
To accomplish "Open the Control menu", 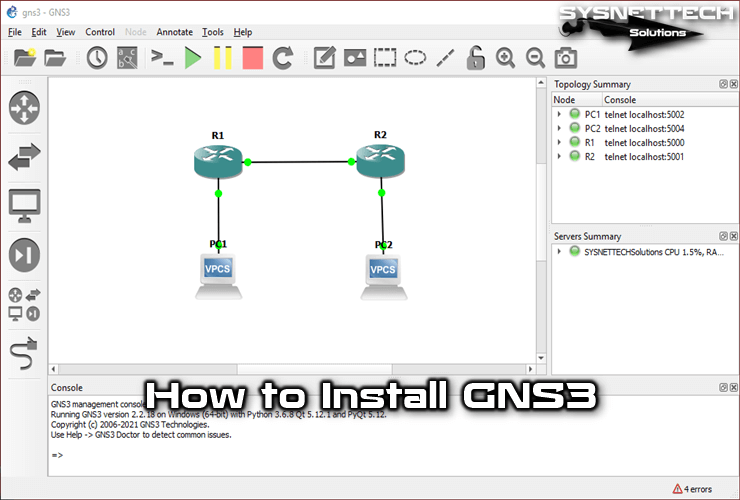I will (x=100, y=32).
